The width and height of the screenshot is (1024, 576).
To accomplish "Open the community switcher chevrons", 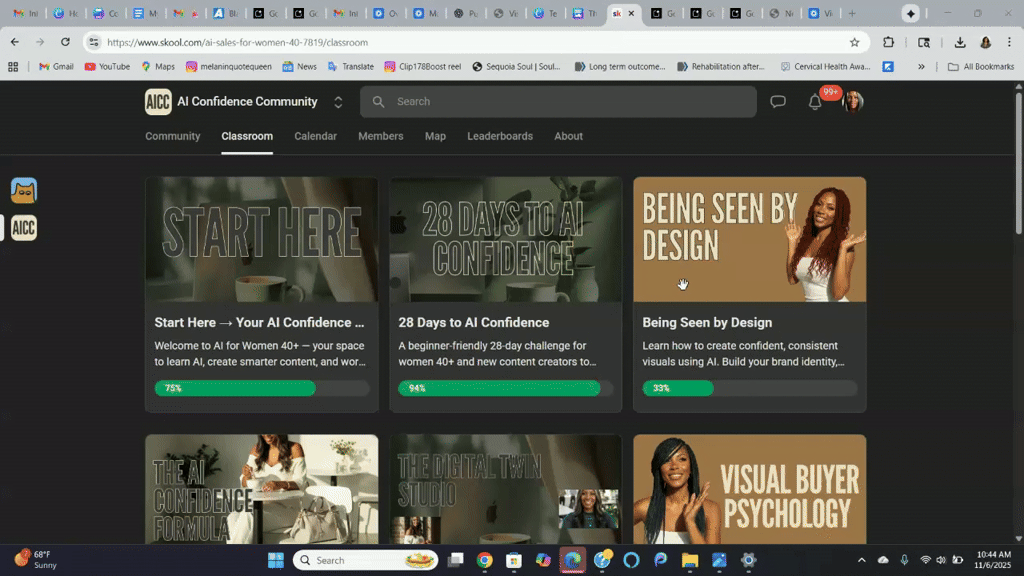I will coord(338,102).
